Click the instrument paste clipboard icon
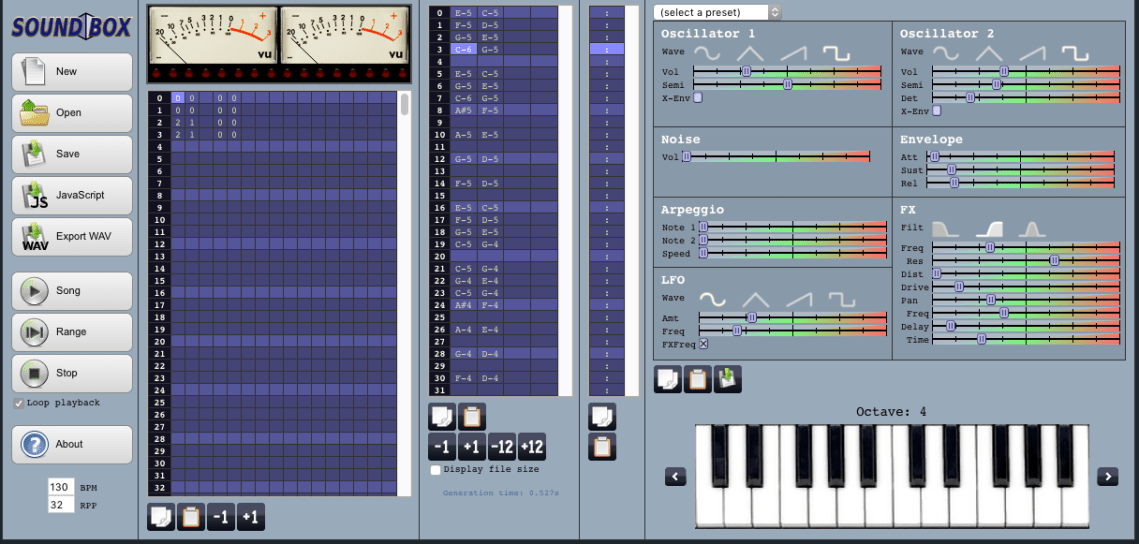The image size is (1139, 544). [x=698, y=380]
